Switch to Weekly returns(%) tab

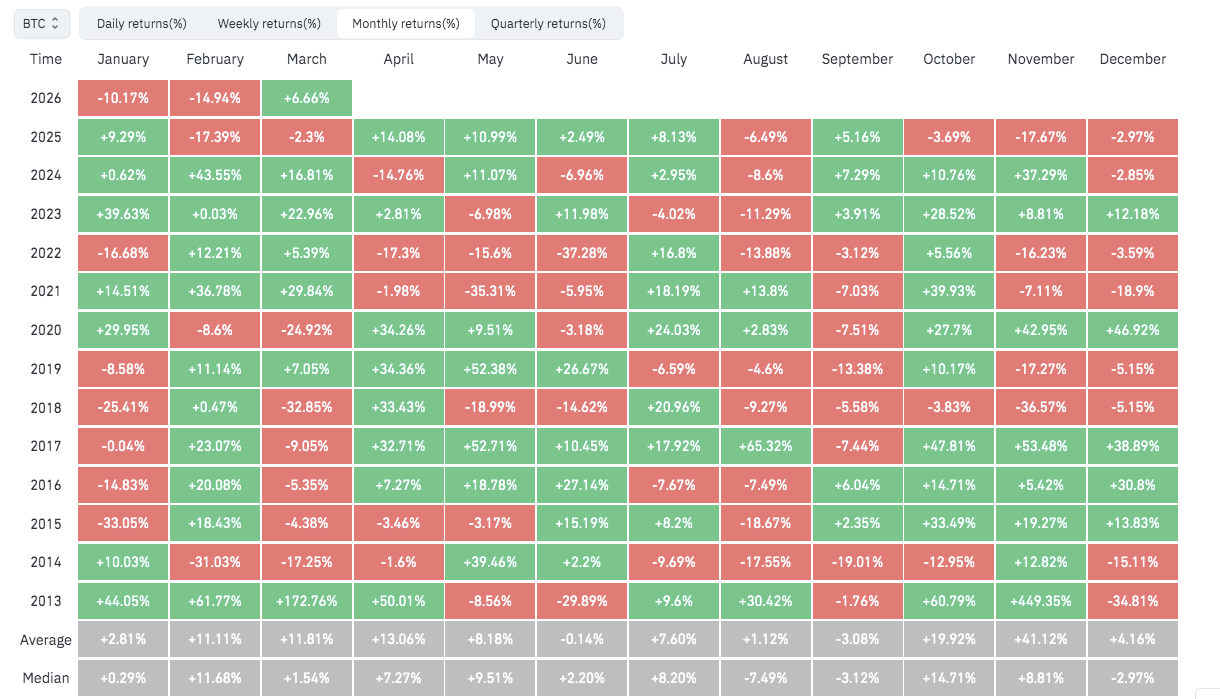tap(269, 23)
